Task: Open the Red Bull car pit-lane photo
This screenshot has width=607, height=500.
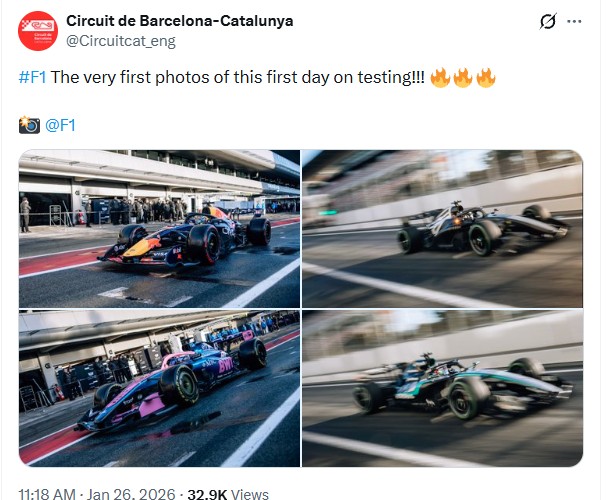Action: [x=159, y=228]
